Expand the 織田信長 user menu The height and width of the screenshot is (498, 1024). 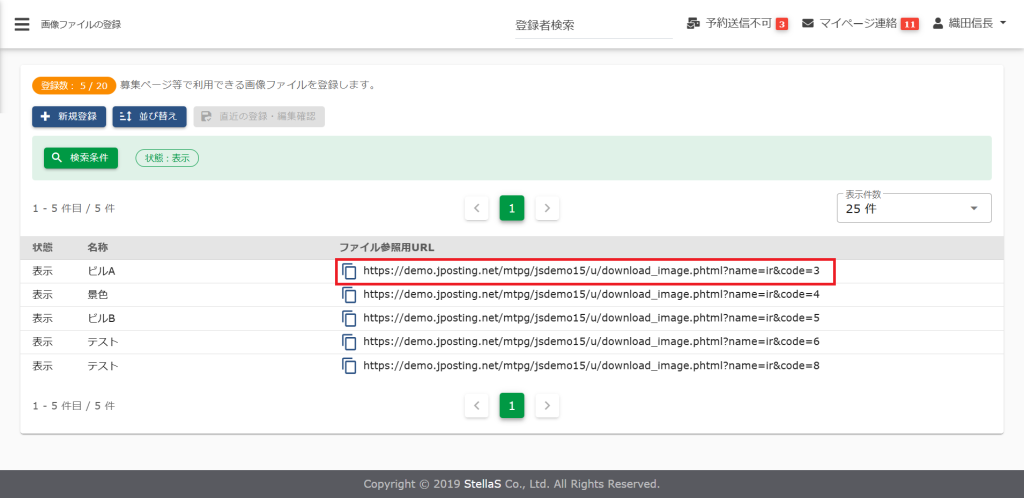[x=969, y=23]
